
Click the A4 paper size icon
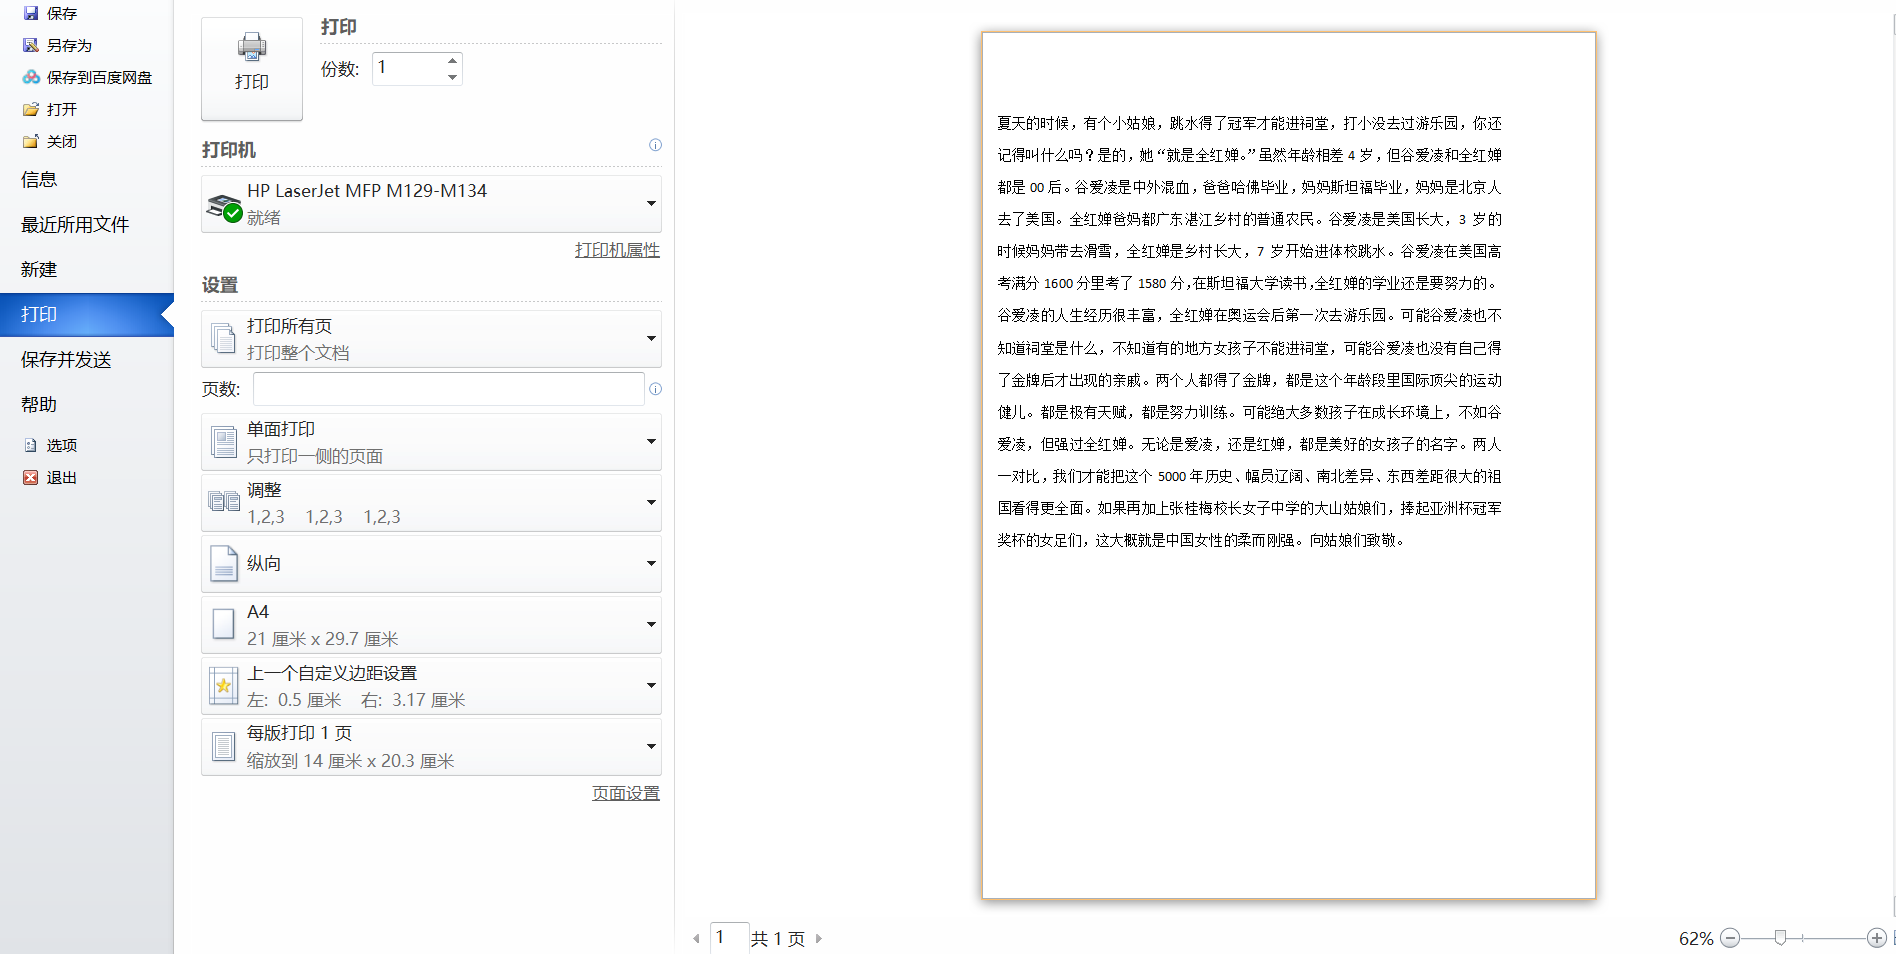click(223, 625)
